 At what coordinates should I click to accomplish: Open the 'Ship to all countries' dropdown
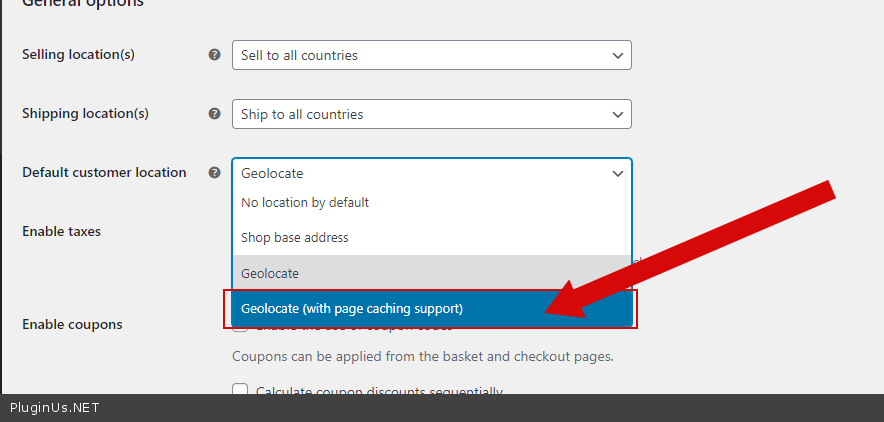(430, 114)
